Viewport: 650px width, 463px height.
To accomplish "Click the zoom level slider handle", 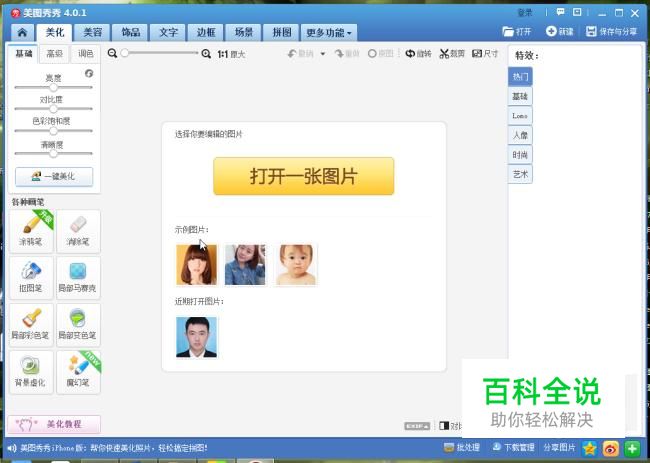I will pos(124,53).
